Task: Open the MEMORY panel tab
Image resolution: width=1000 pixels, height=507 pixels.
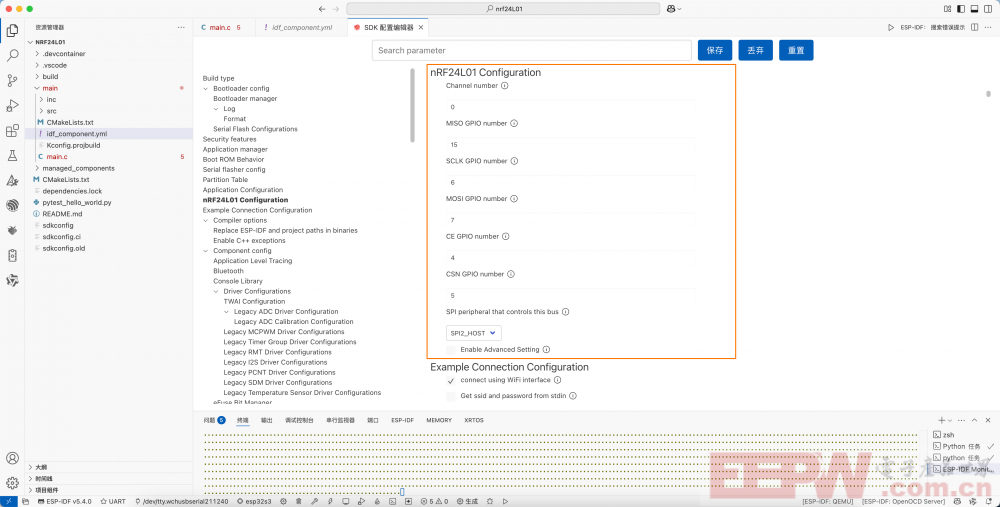Action: (439, 420)
